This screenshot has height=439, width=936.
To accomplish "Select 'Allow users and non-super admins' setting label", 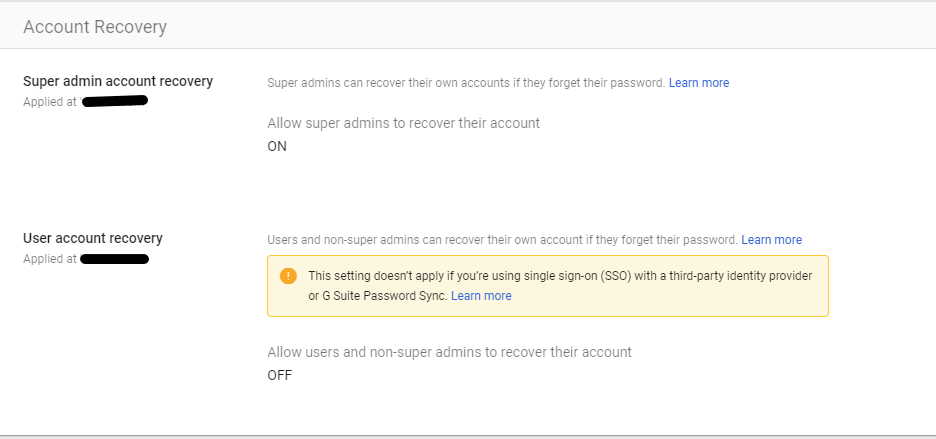I will (x=449, y=352).
